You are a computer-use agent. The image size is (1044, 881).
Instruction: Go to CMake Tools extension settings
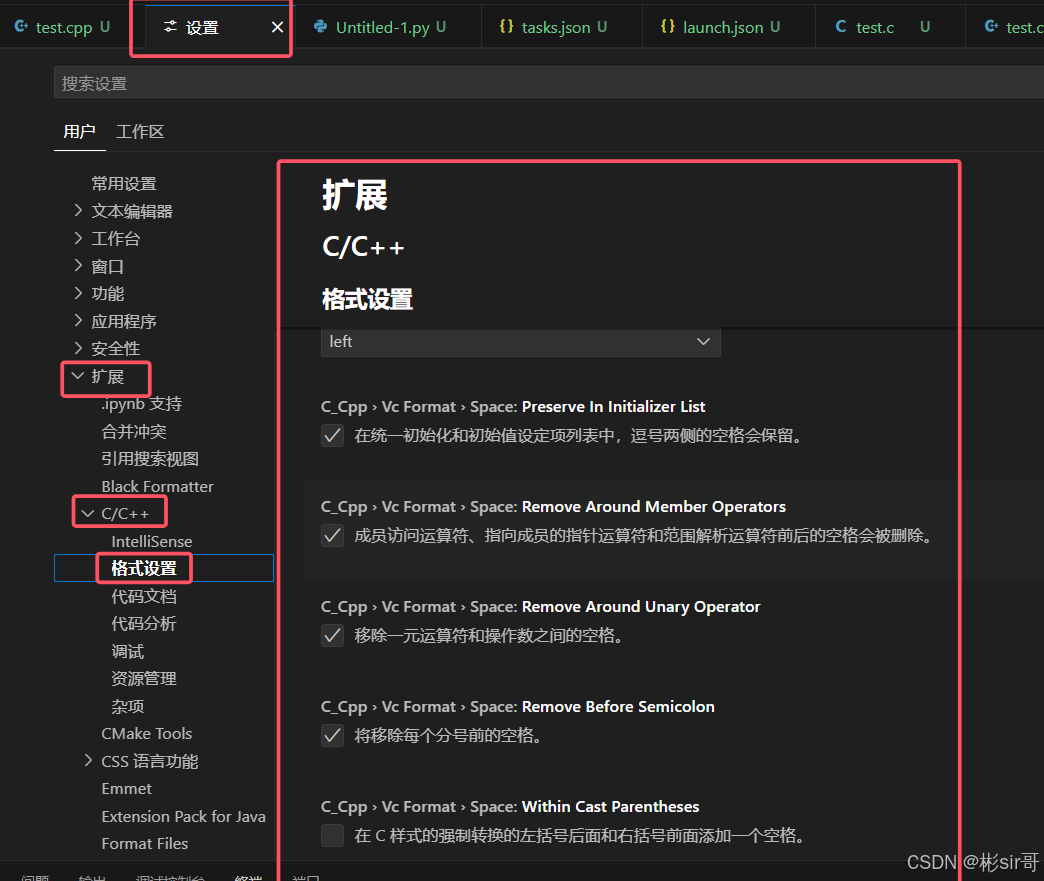(x=147, y=733)
